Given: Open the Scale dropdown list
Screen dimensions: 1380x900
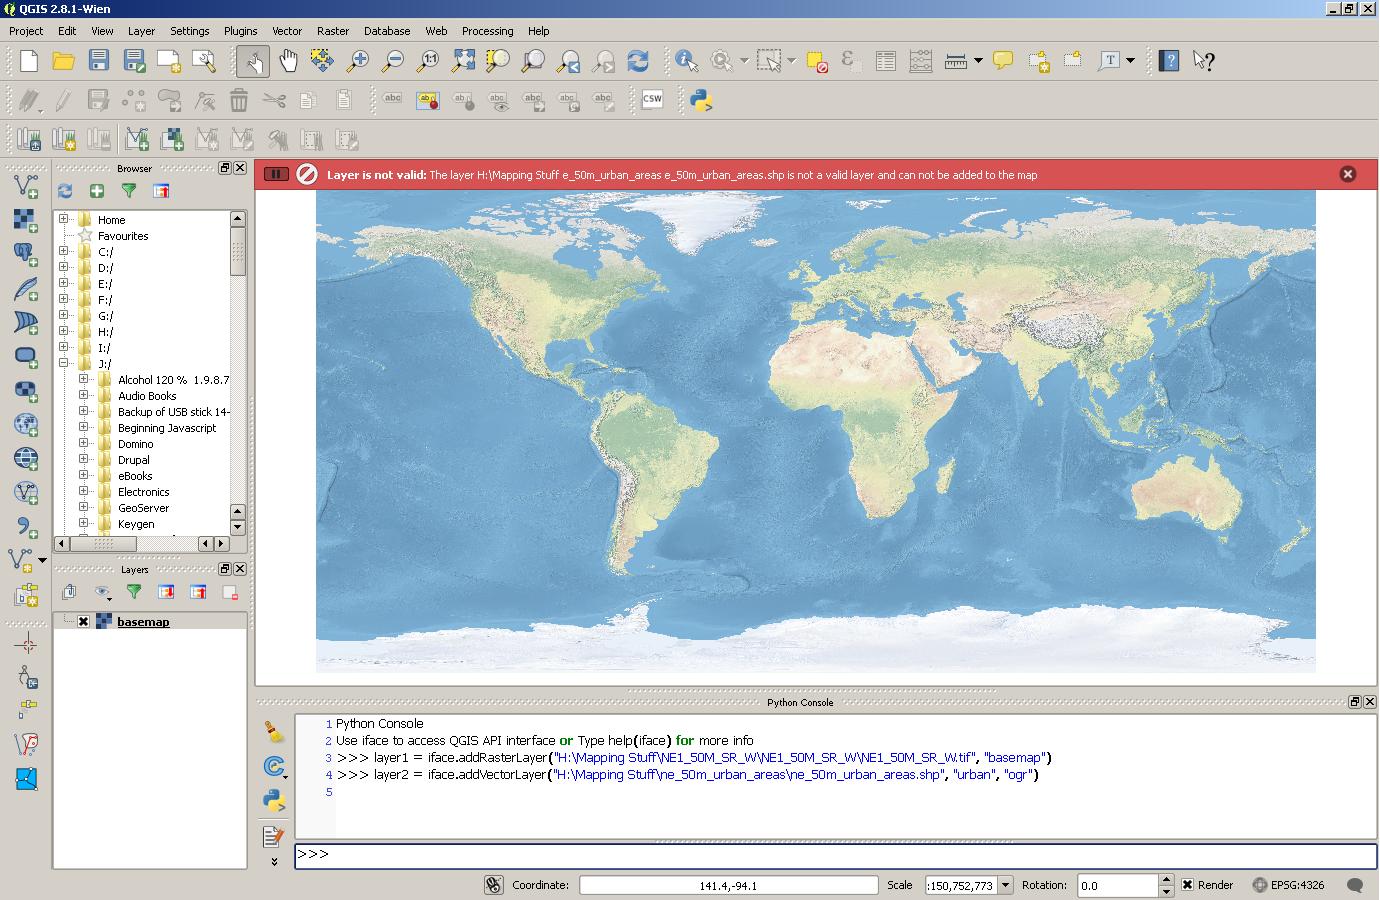Looking at the screenshot, I should click(1005, 885).
